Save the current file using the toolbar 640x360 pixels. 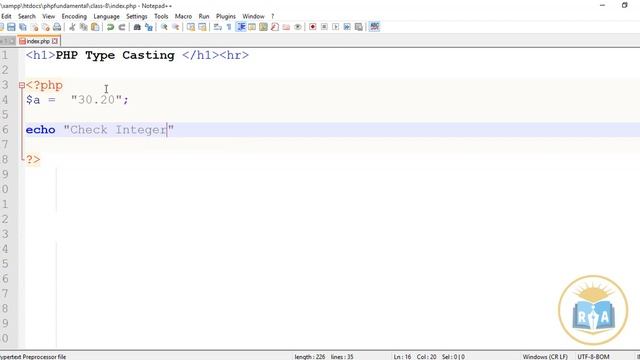point(11,27)
